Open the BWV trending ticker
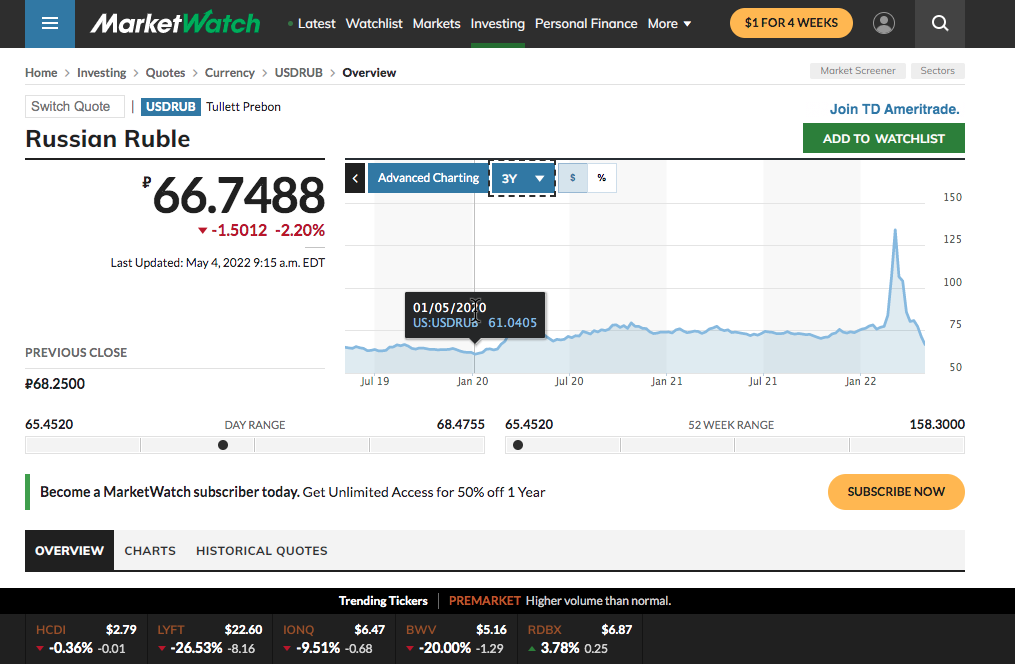The image size is (1015, 664). point(456,639)
